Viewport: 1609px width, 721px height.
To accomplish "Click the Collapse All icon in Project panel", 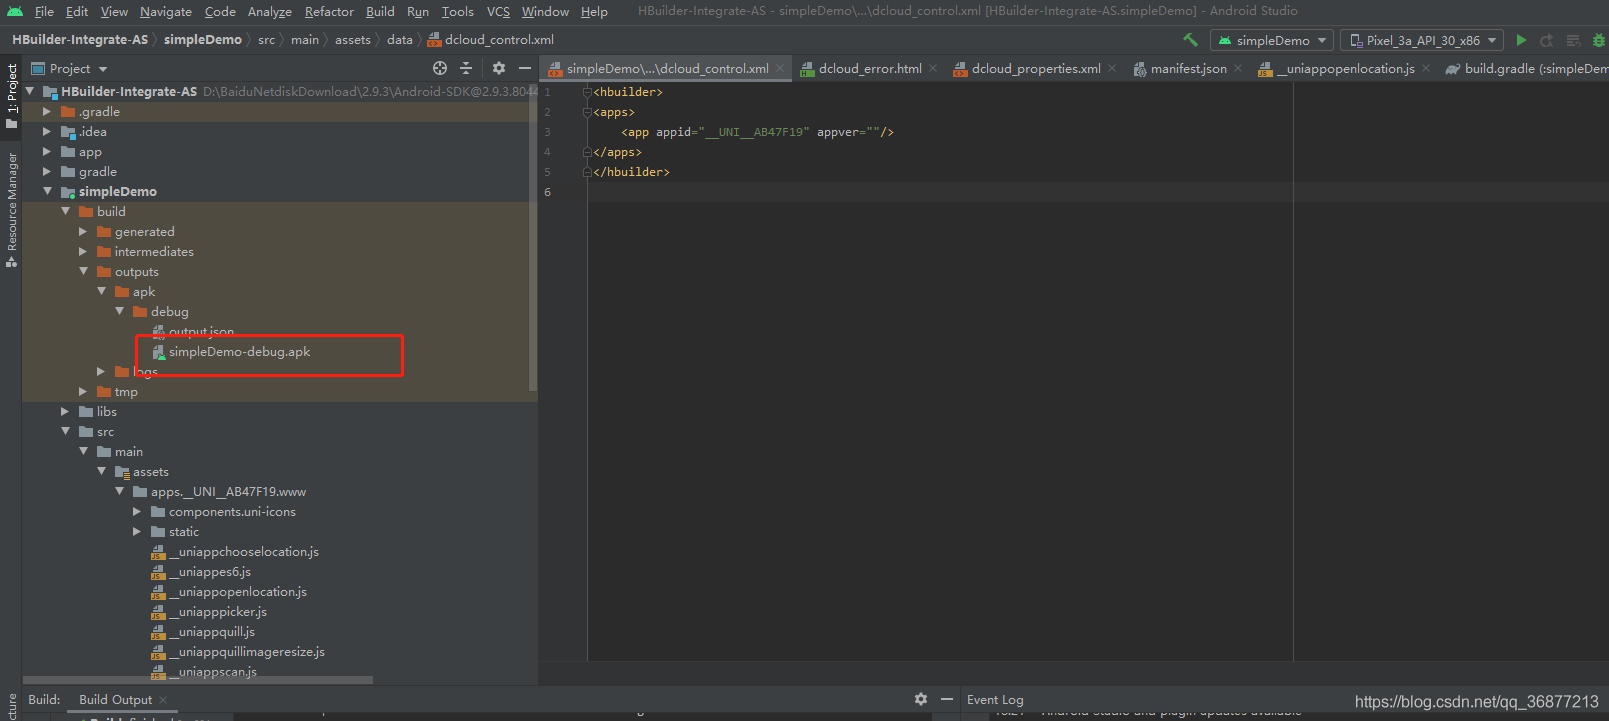I will pyautogui.click(x=466, y=68).
